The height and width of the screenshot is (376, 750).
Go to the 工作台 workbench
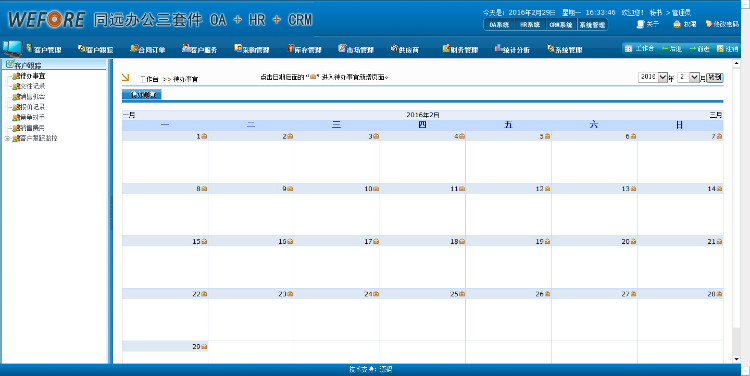(640, 48)
